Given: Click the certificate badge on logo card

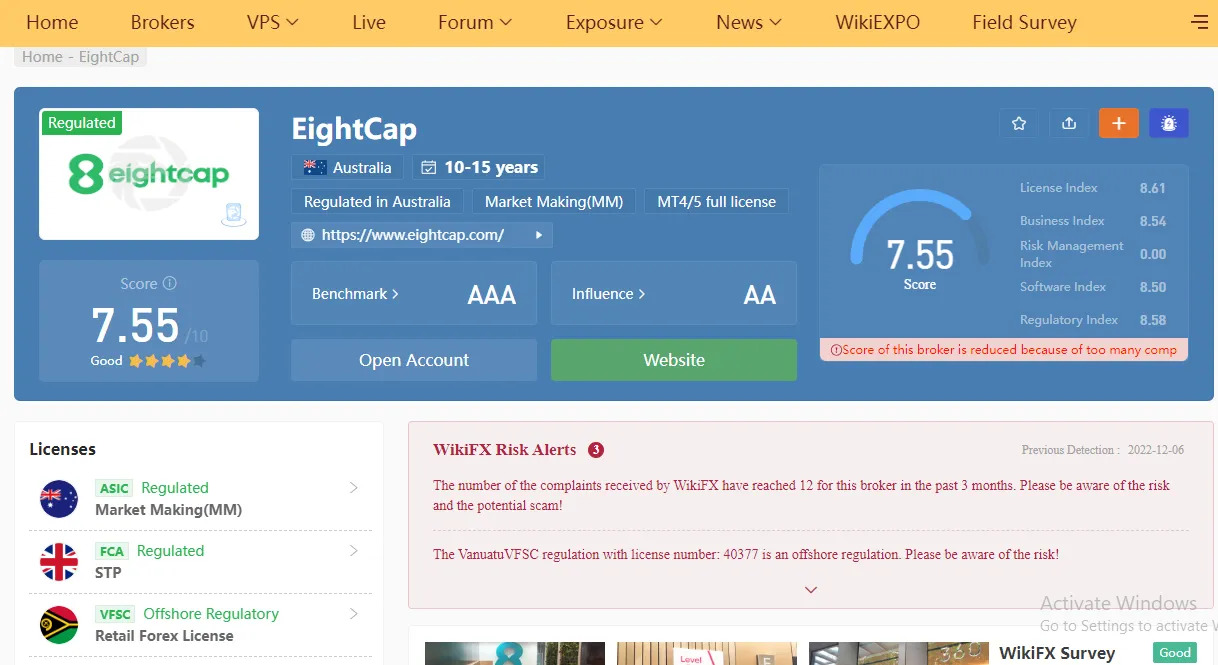Looking at the screenshot, I should tap(233, 214).
